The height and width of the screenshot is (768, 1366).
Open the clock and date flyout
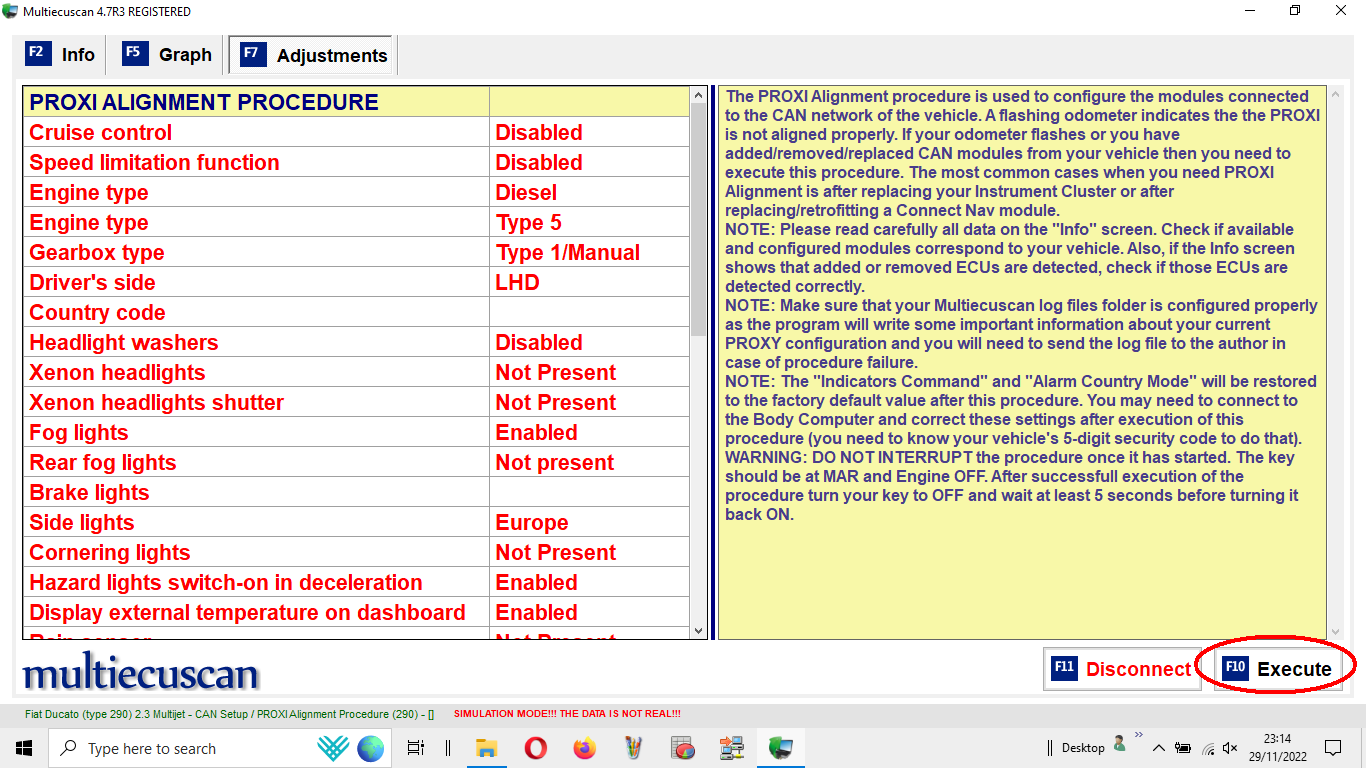(1277, 748)
